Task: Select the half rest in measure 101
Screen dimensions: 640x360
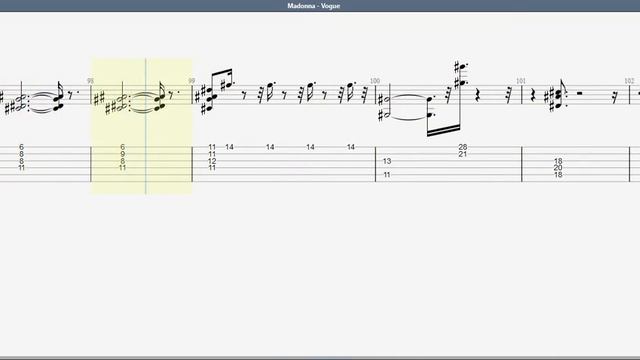Action: [579, 93]
